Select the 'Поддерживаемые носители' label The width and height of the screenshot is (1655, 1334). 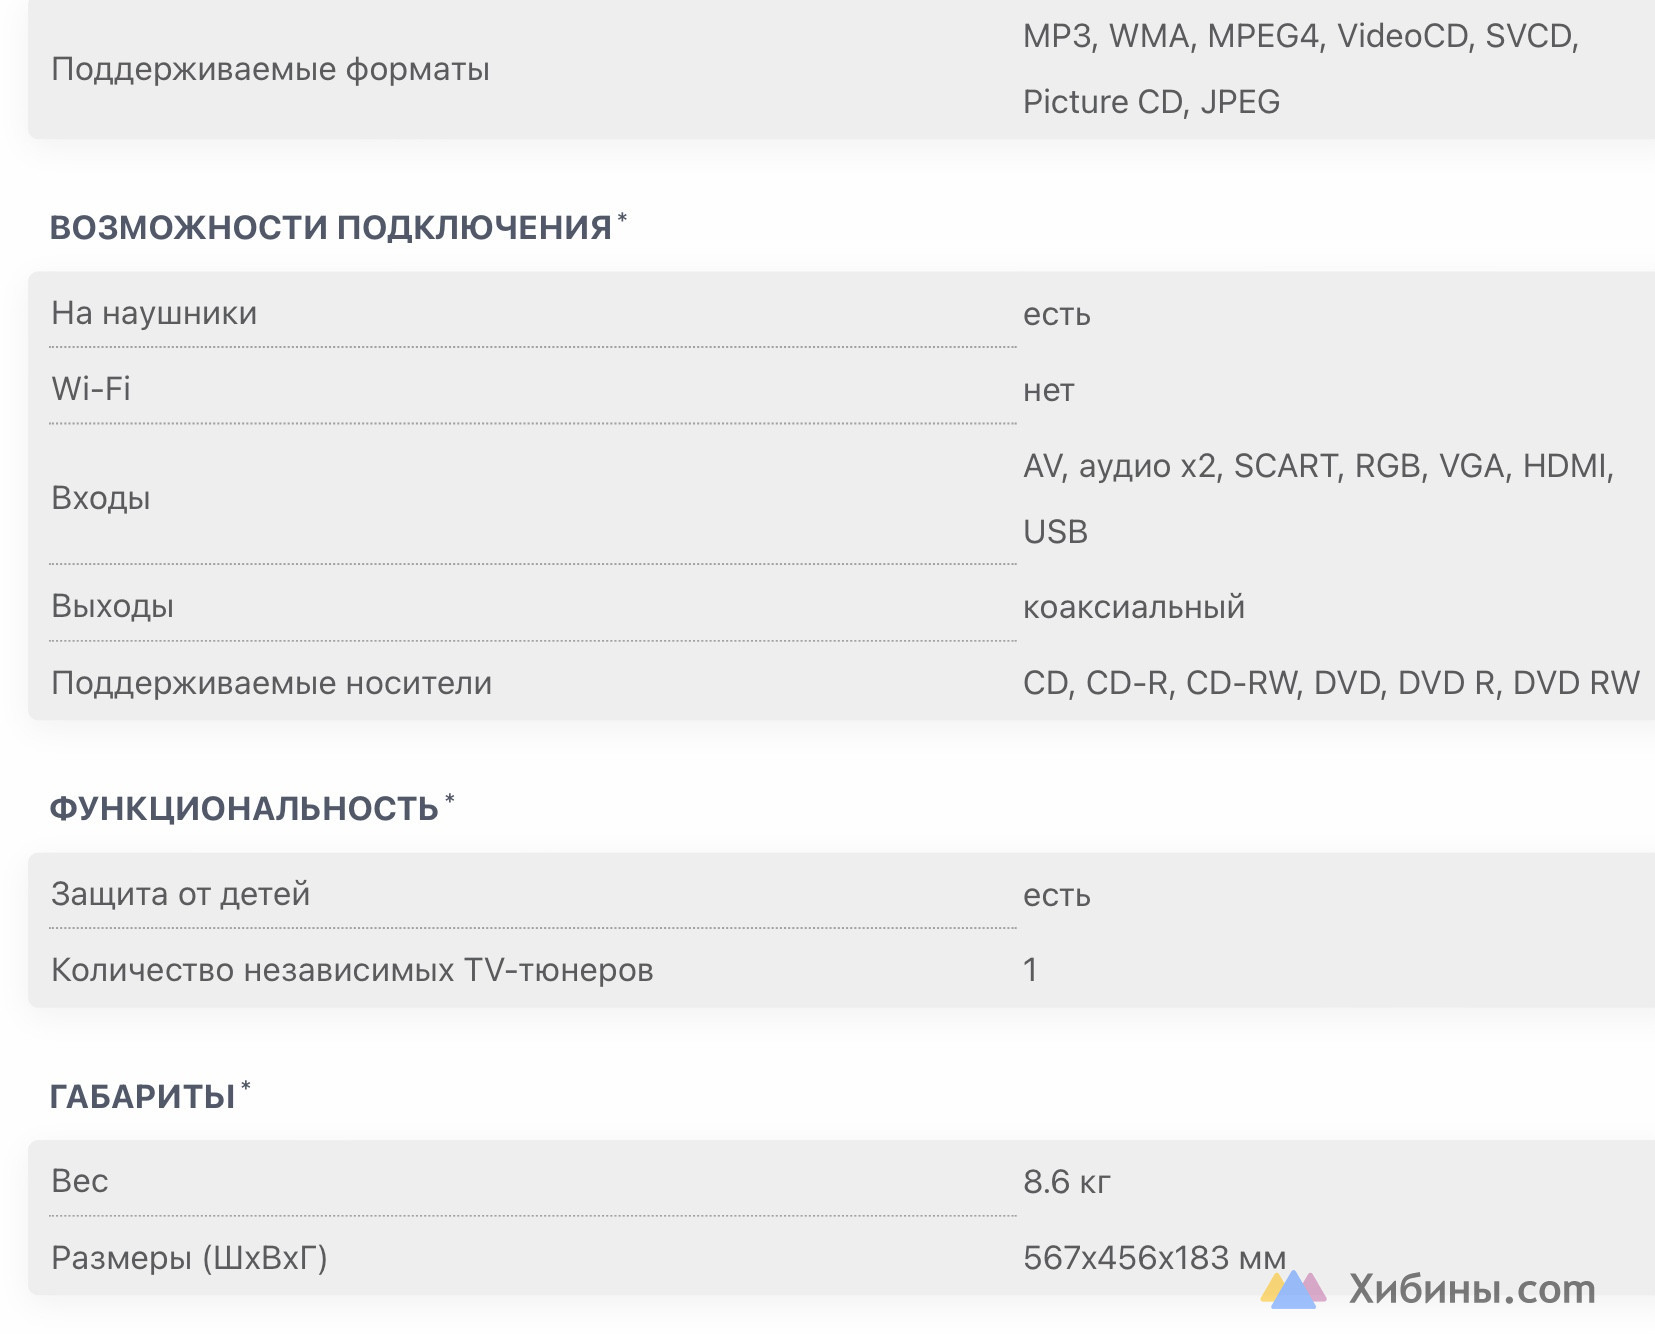point(272,683)
